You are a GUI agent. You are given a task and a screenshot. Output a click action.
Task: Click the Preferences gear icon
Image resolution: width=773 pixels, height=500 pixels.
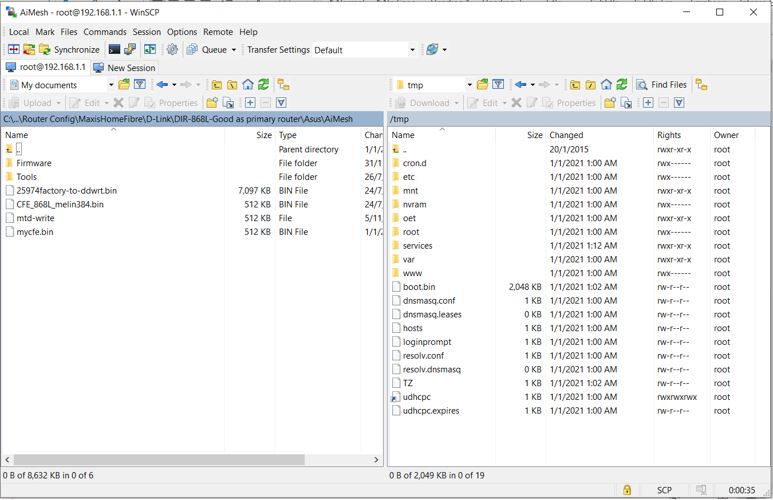(172, 49)
